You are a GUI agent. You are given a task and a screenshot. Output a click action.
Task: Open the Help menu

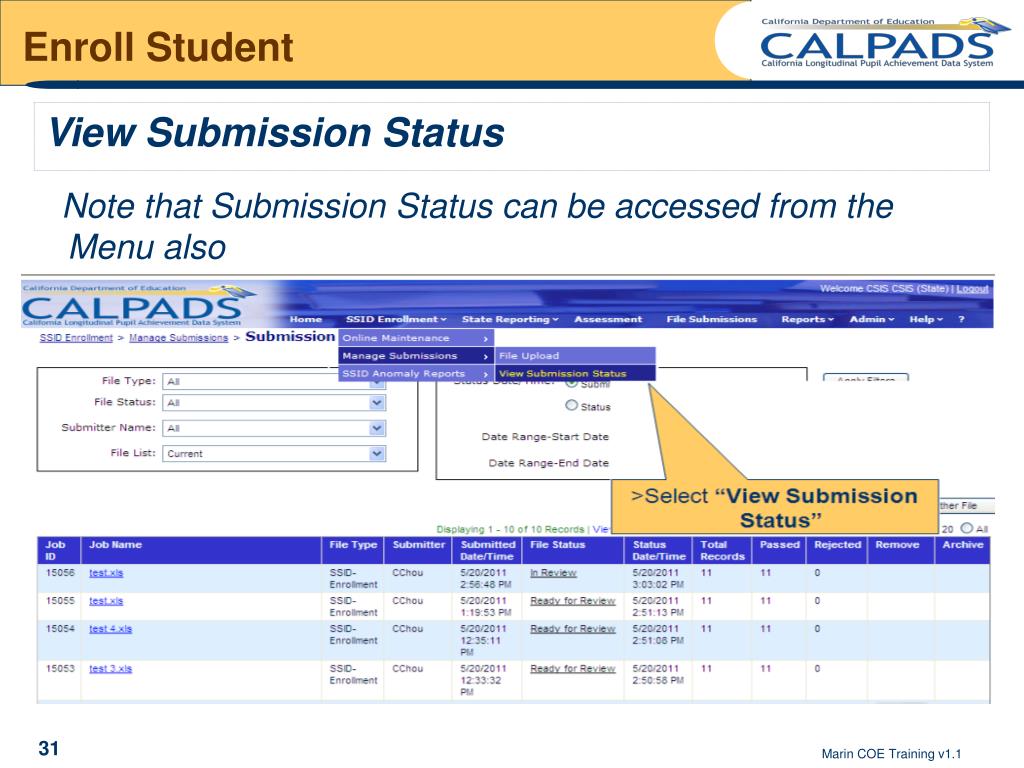925,319
